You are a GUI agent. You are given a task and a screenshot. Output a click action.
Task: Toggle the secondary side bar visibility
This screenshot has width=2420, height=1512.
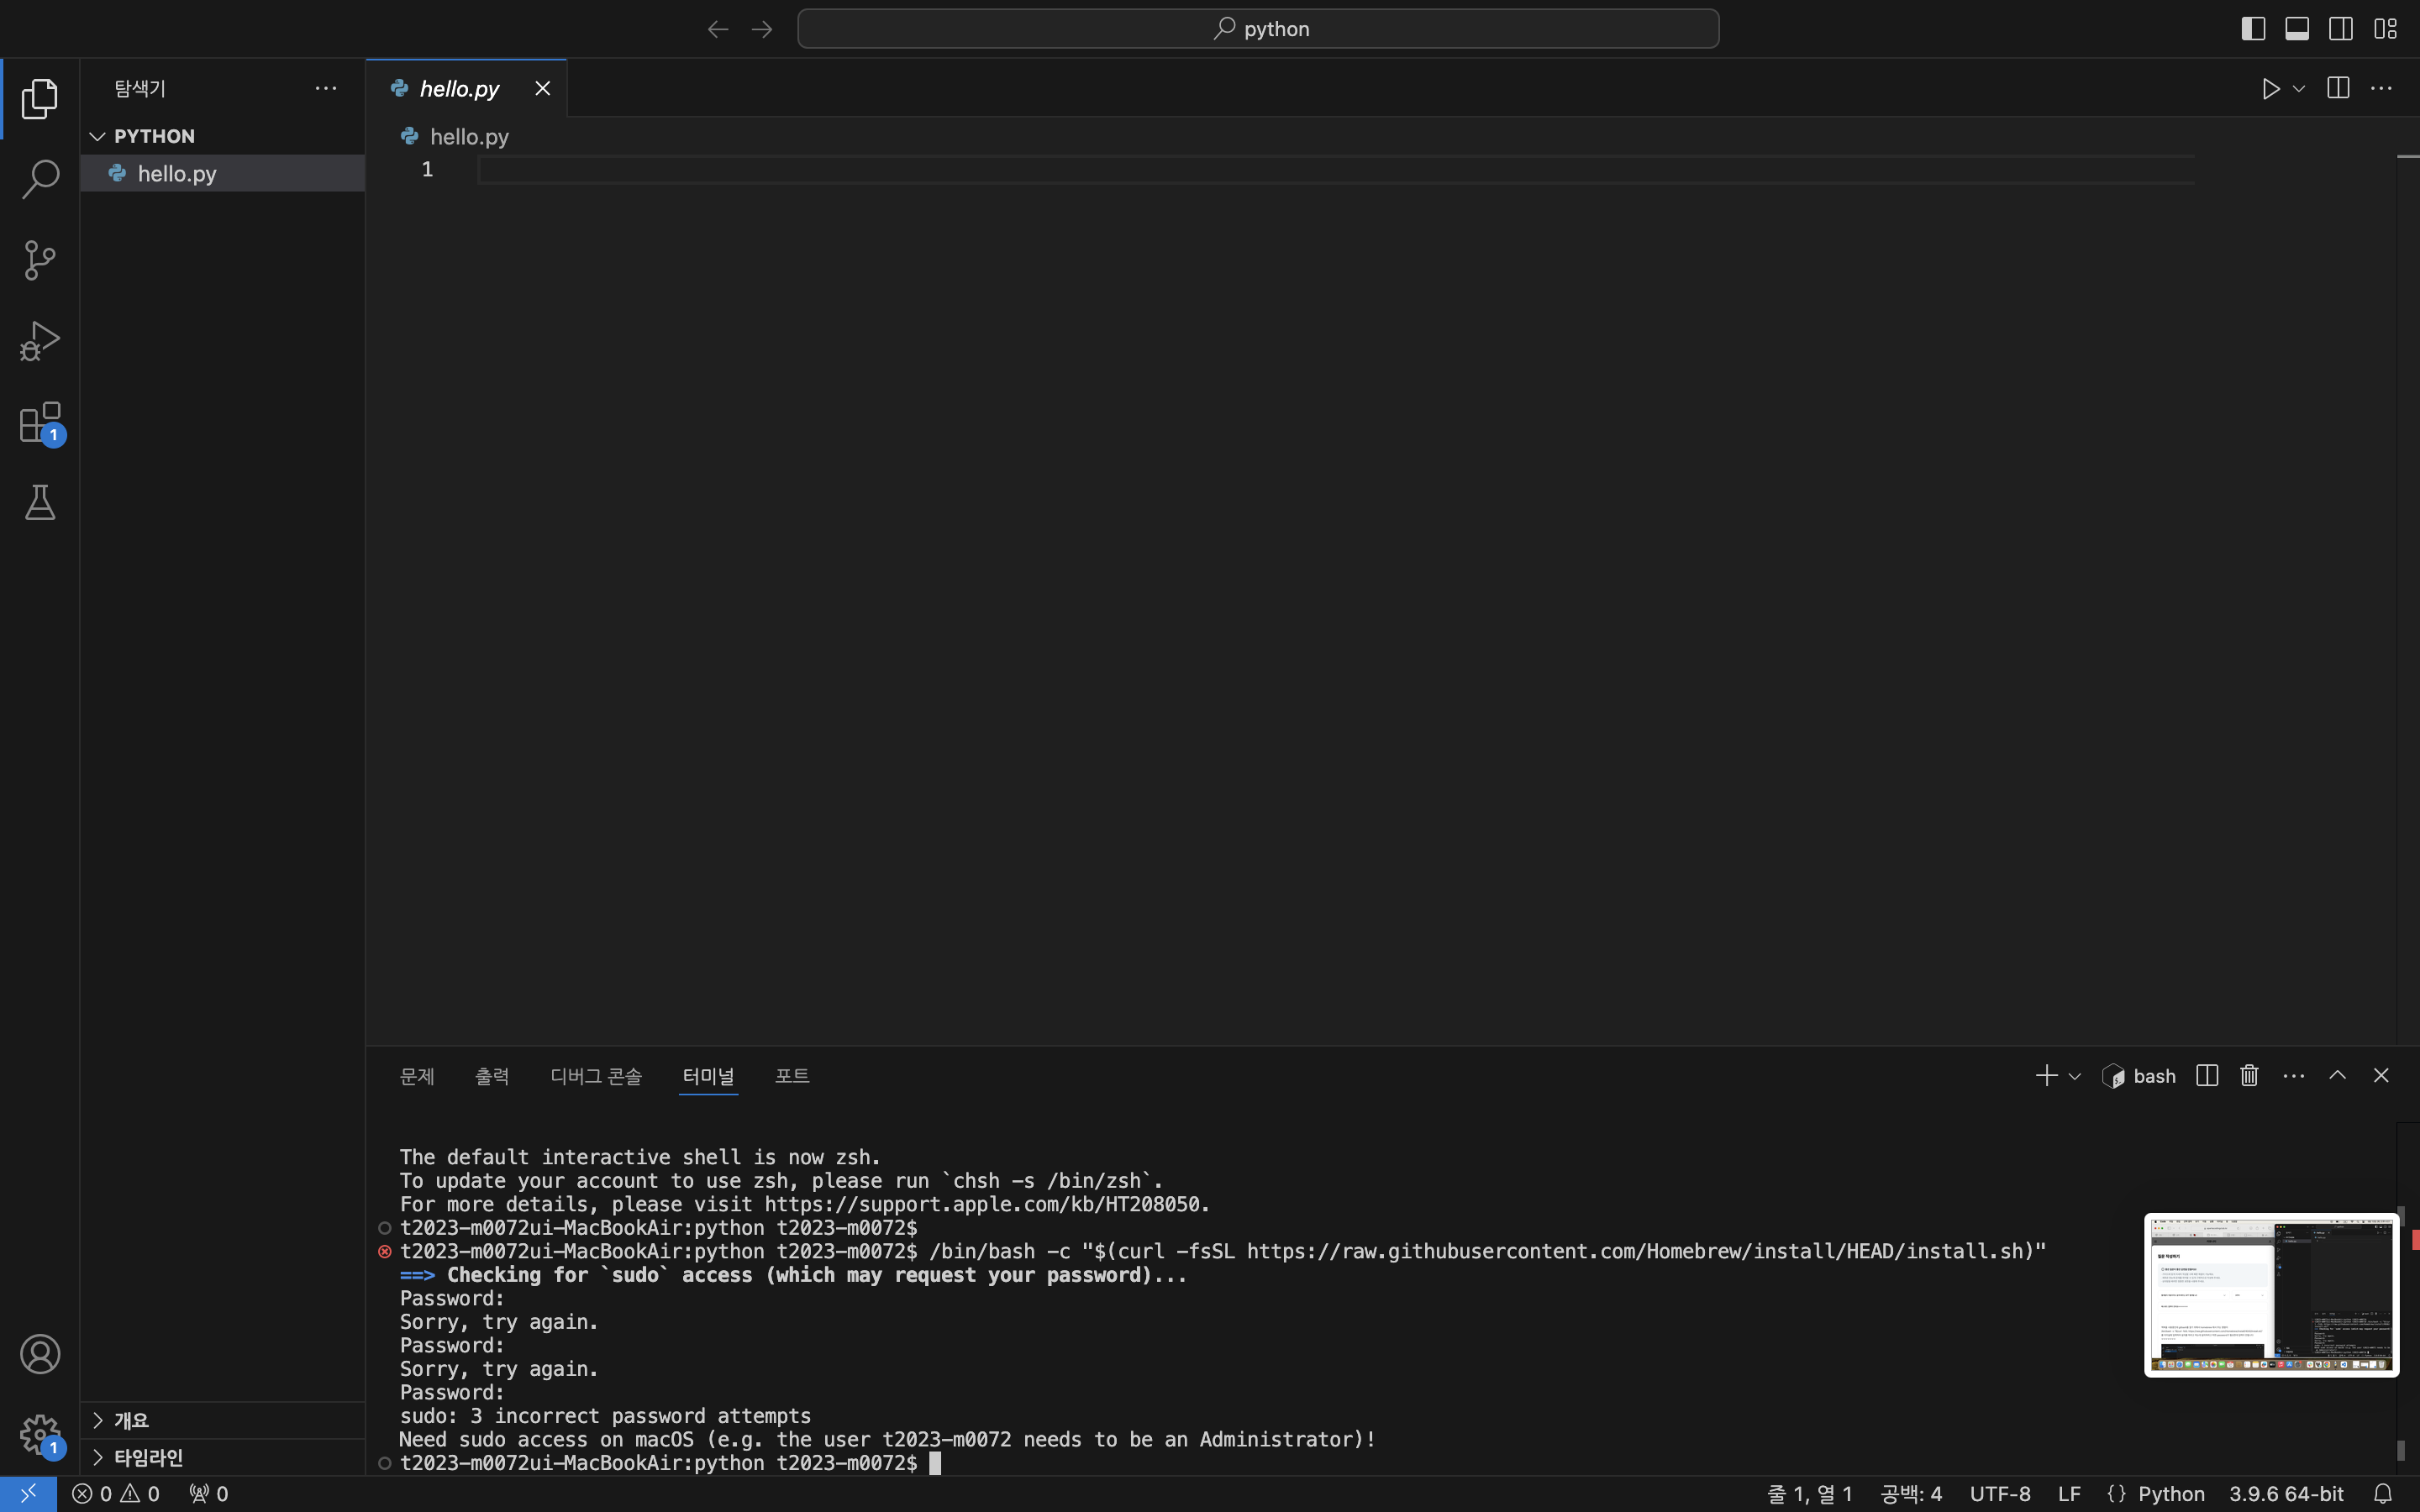click(2341, 29)
